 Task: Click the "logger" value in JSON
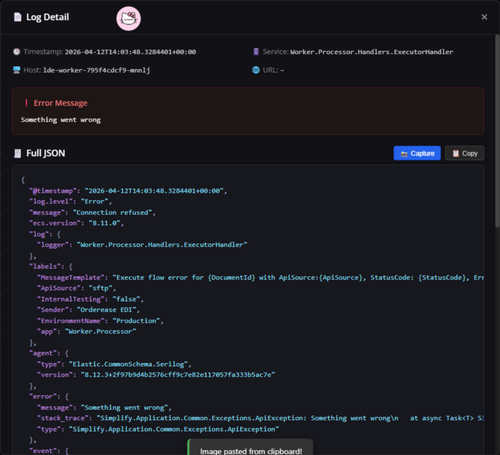click(x=162, y=245)
